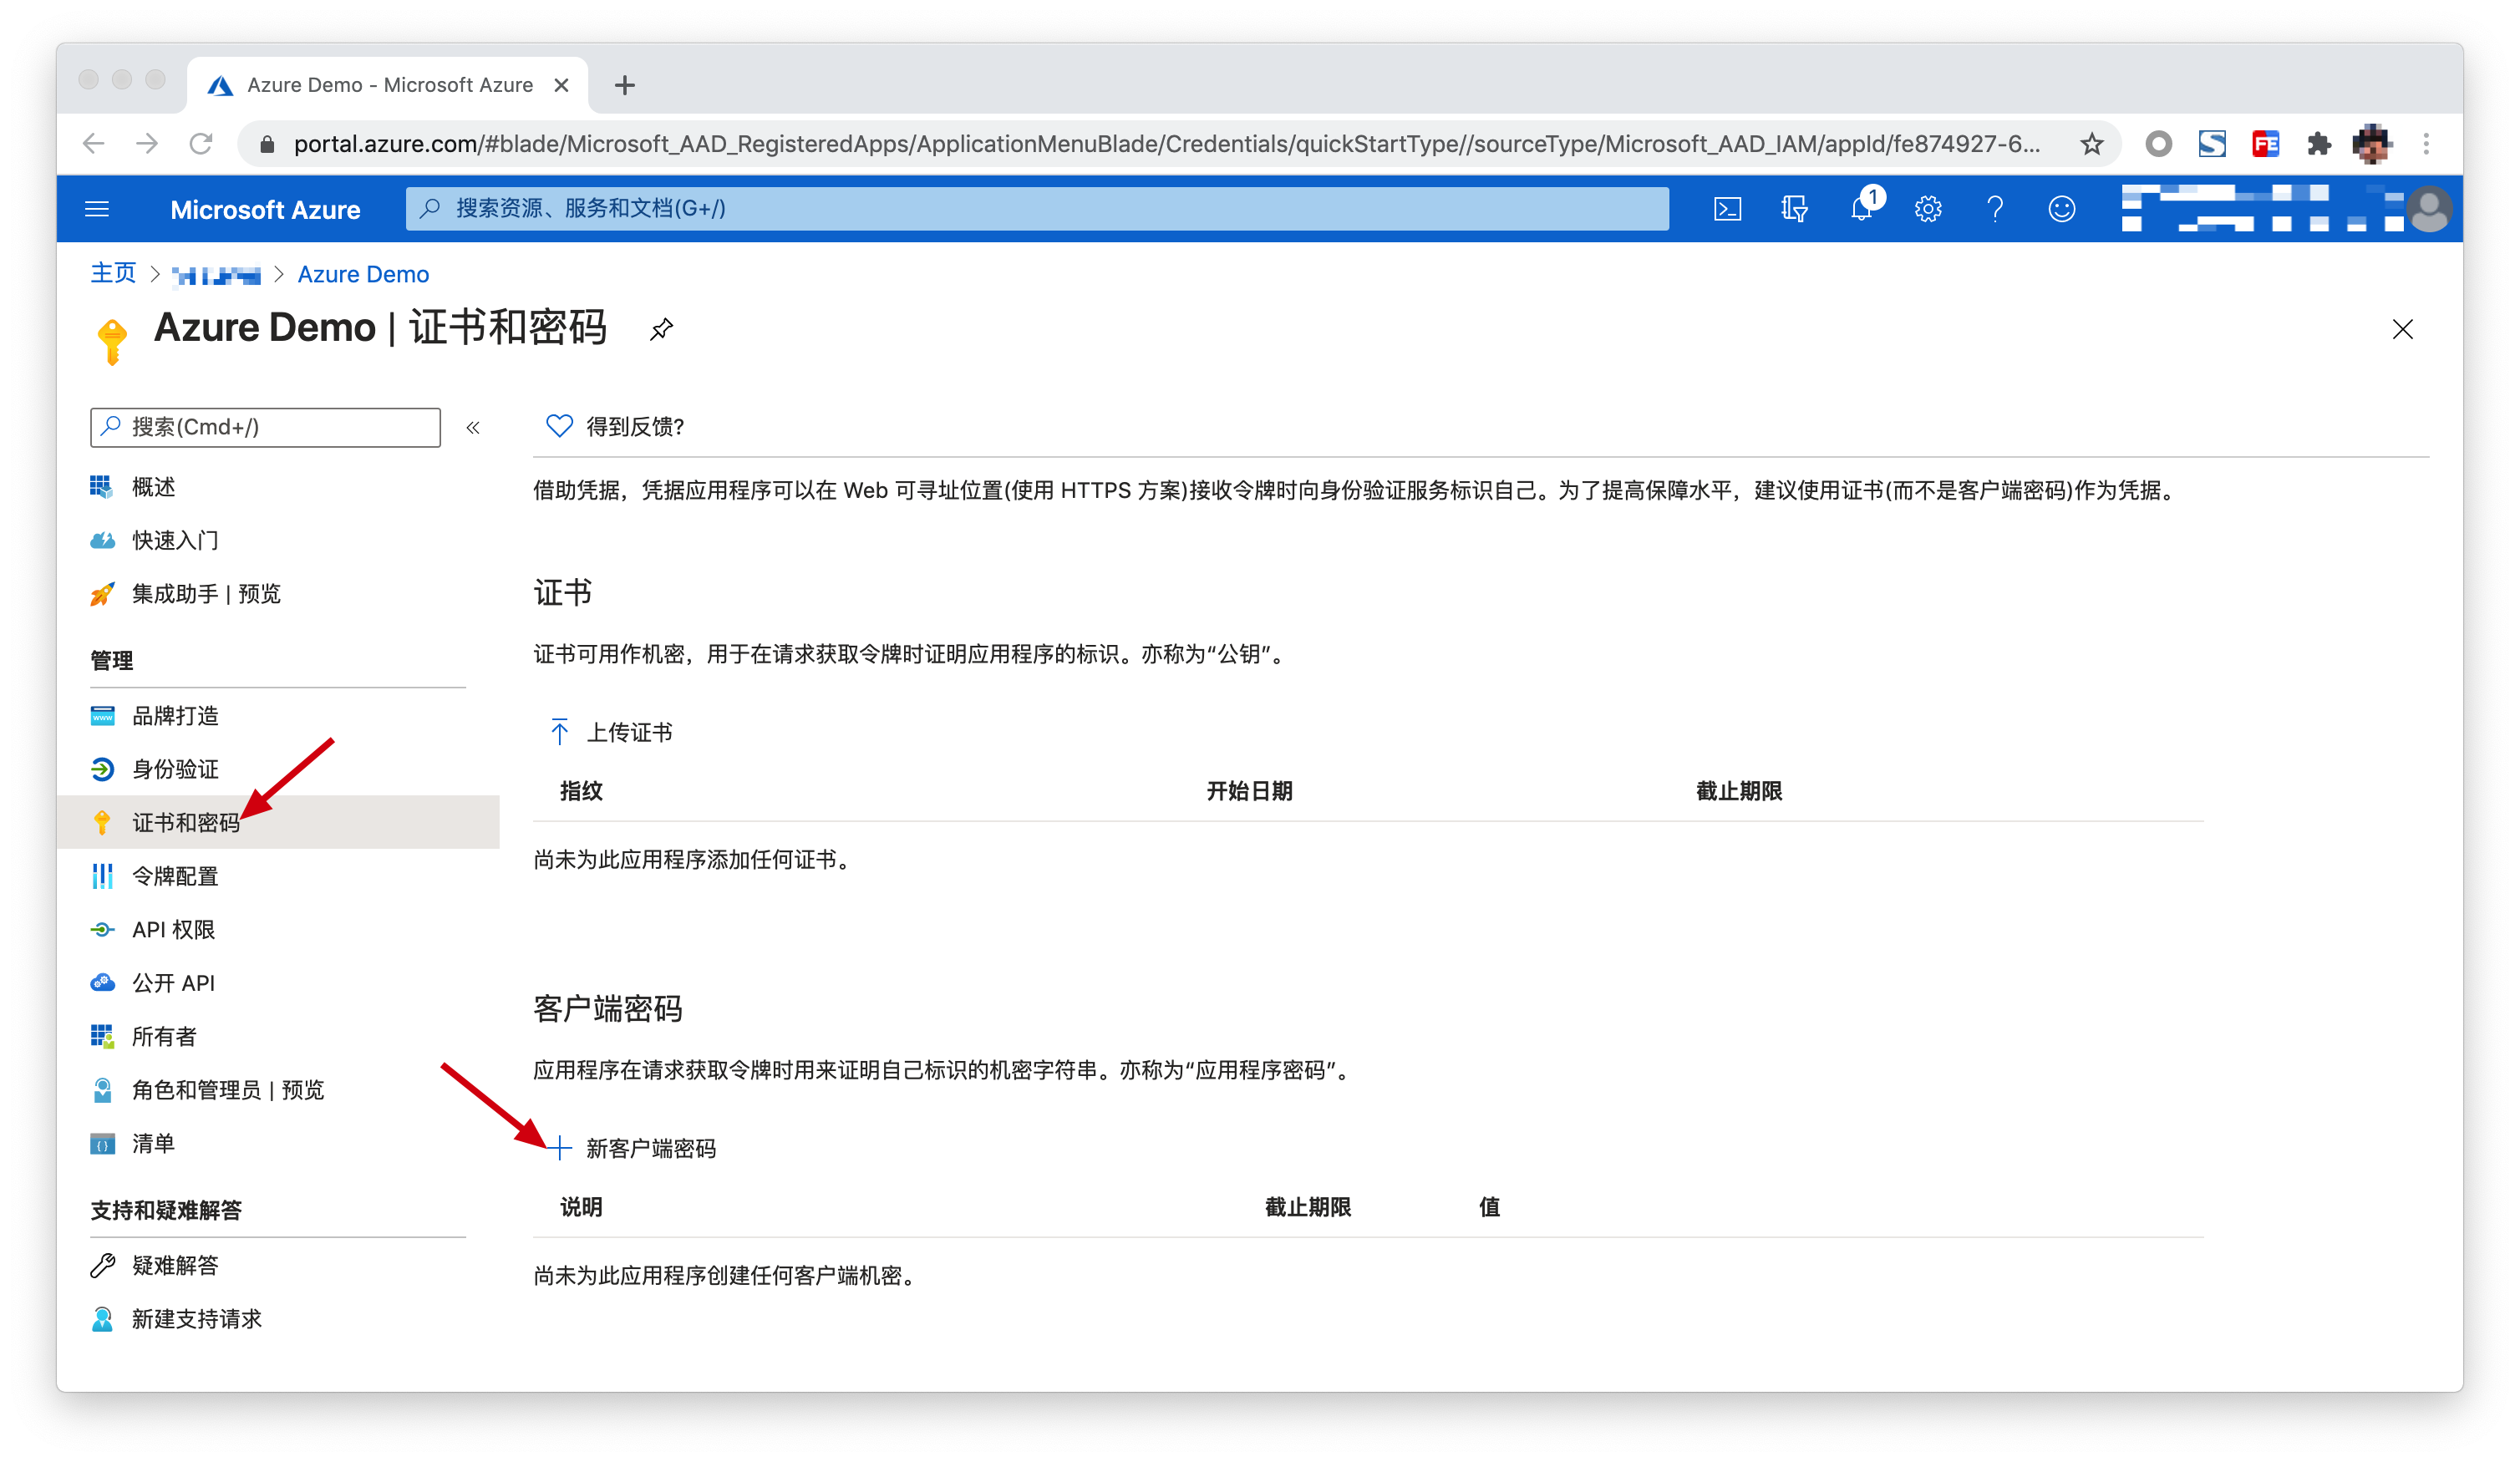Select API 权限 in the sidebar
The width and height of the screenshot is (2520, 1462).
[x=174, y=929]
